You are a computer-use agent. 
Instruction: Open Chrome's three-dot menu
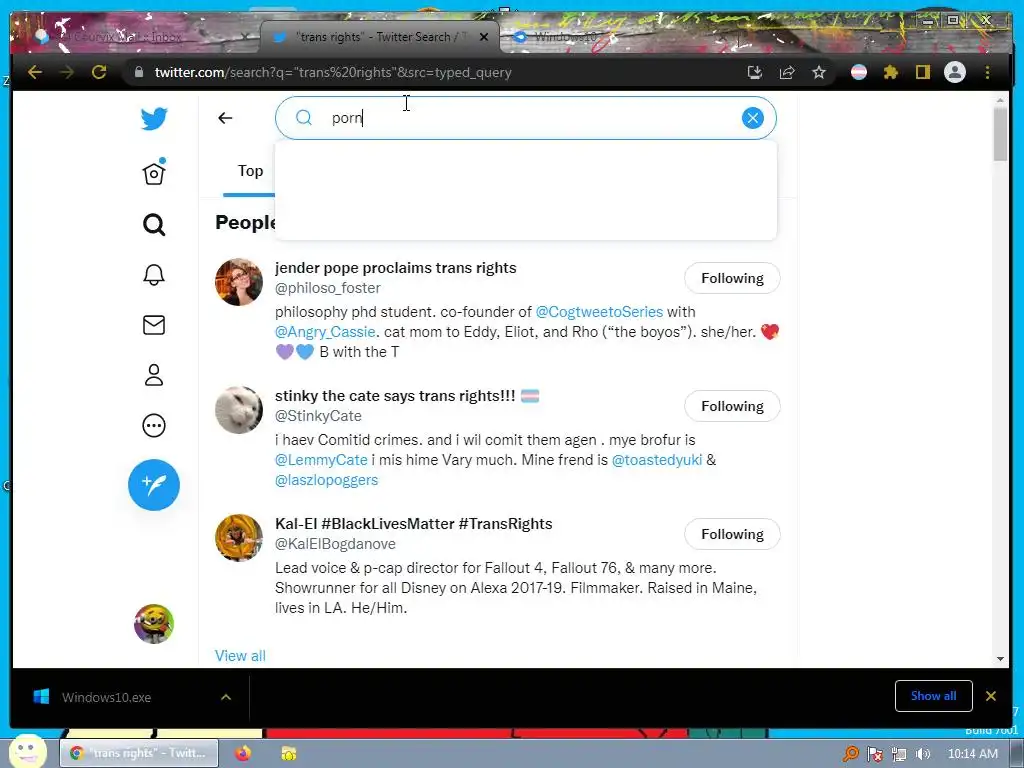(987, 72)
